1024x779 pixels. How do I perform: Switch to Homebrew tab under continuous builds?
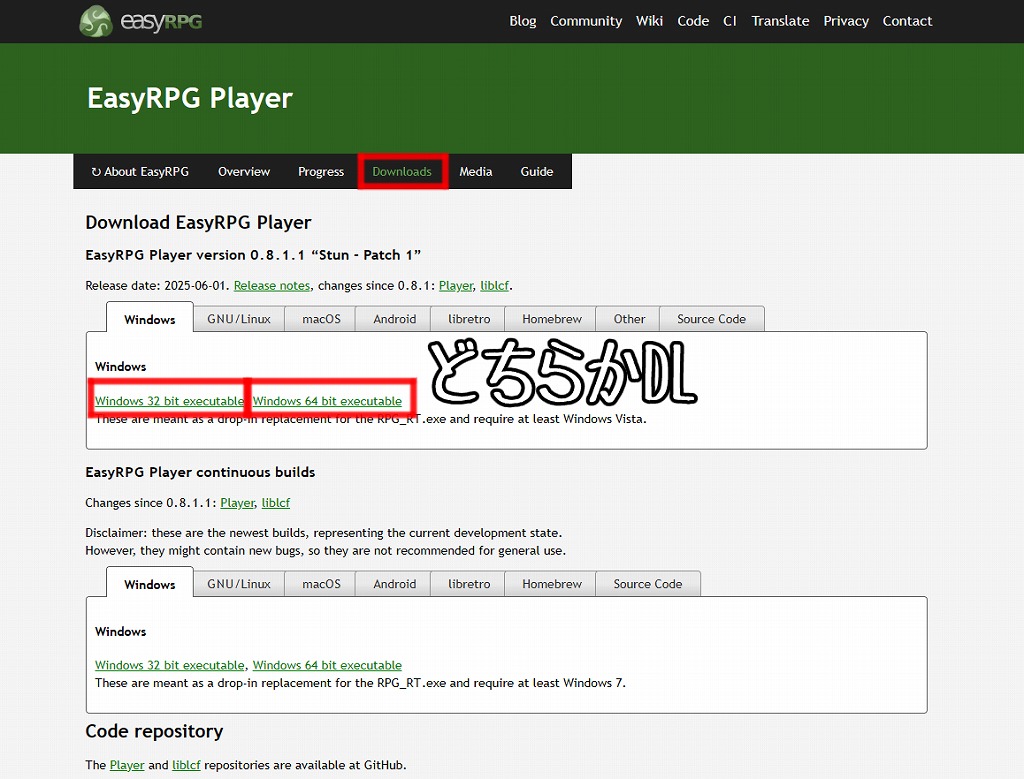552,584
